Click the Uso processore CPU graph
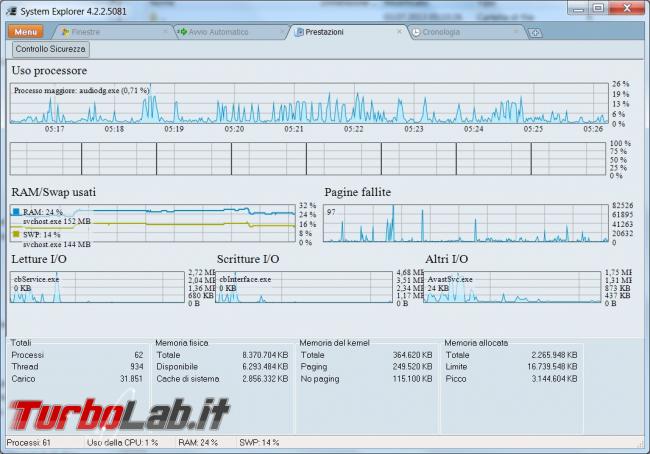 coord(309,103)
